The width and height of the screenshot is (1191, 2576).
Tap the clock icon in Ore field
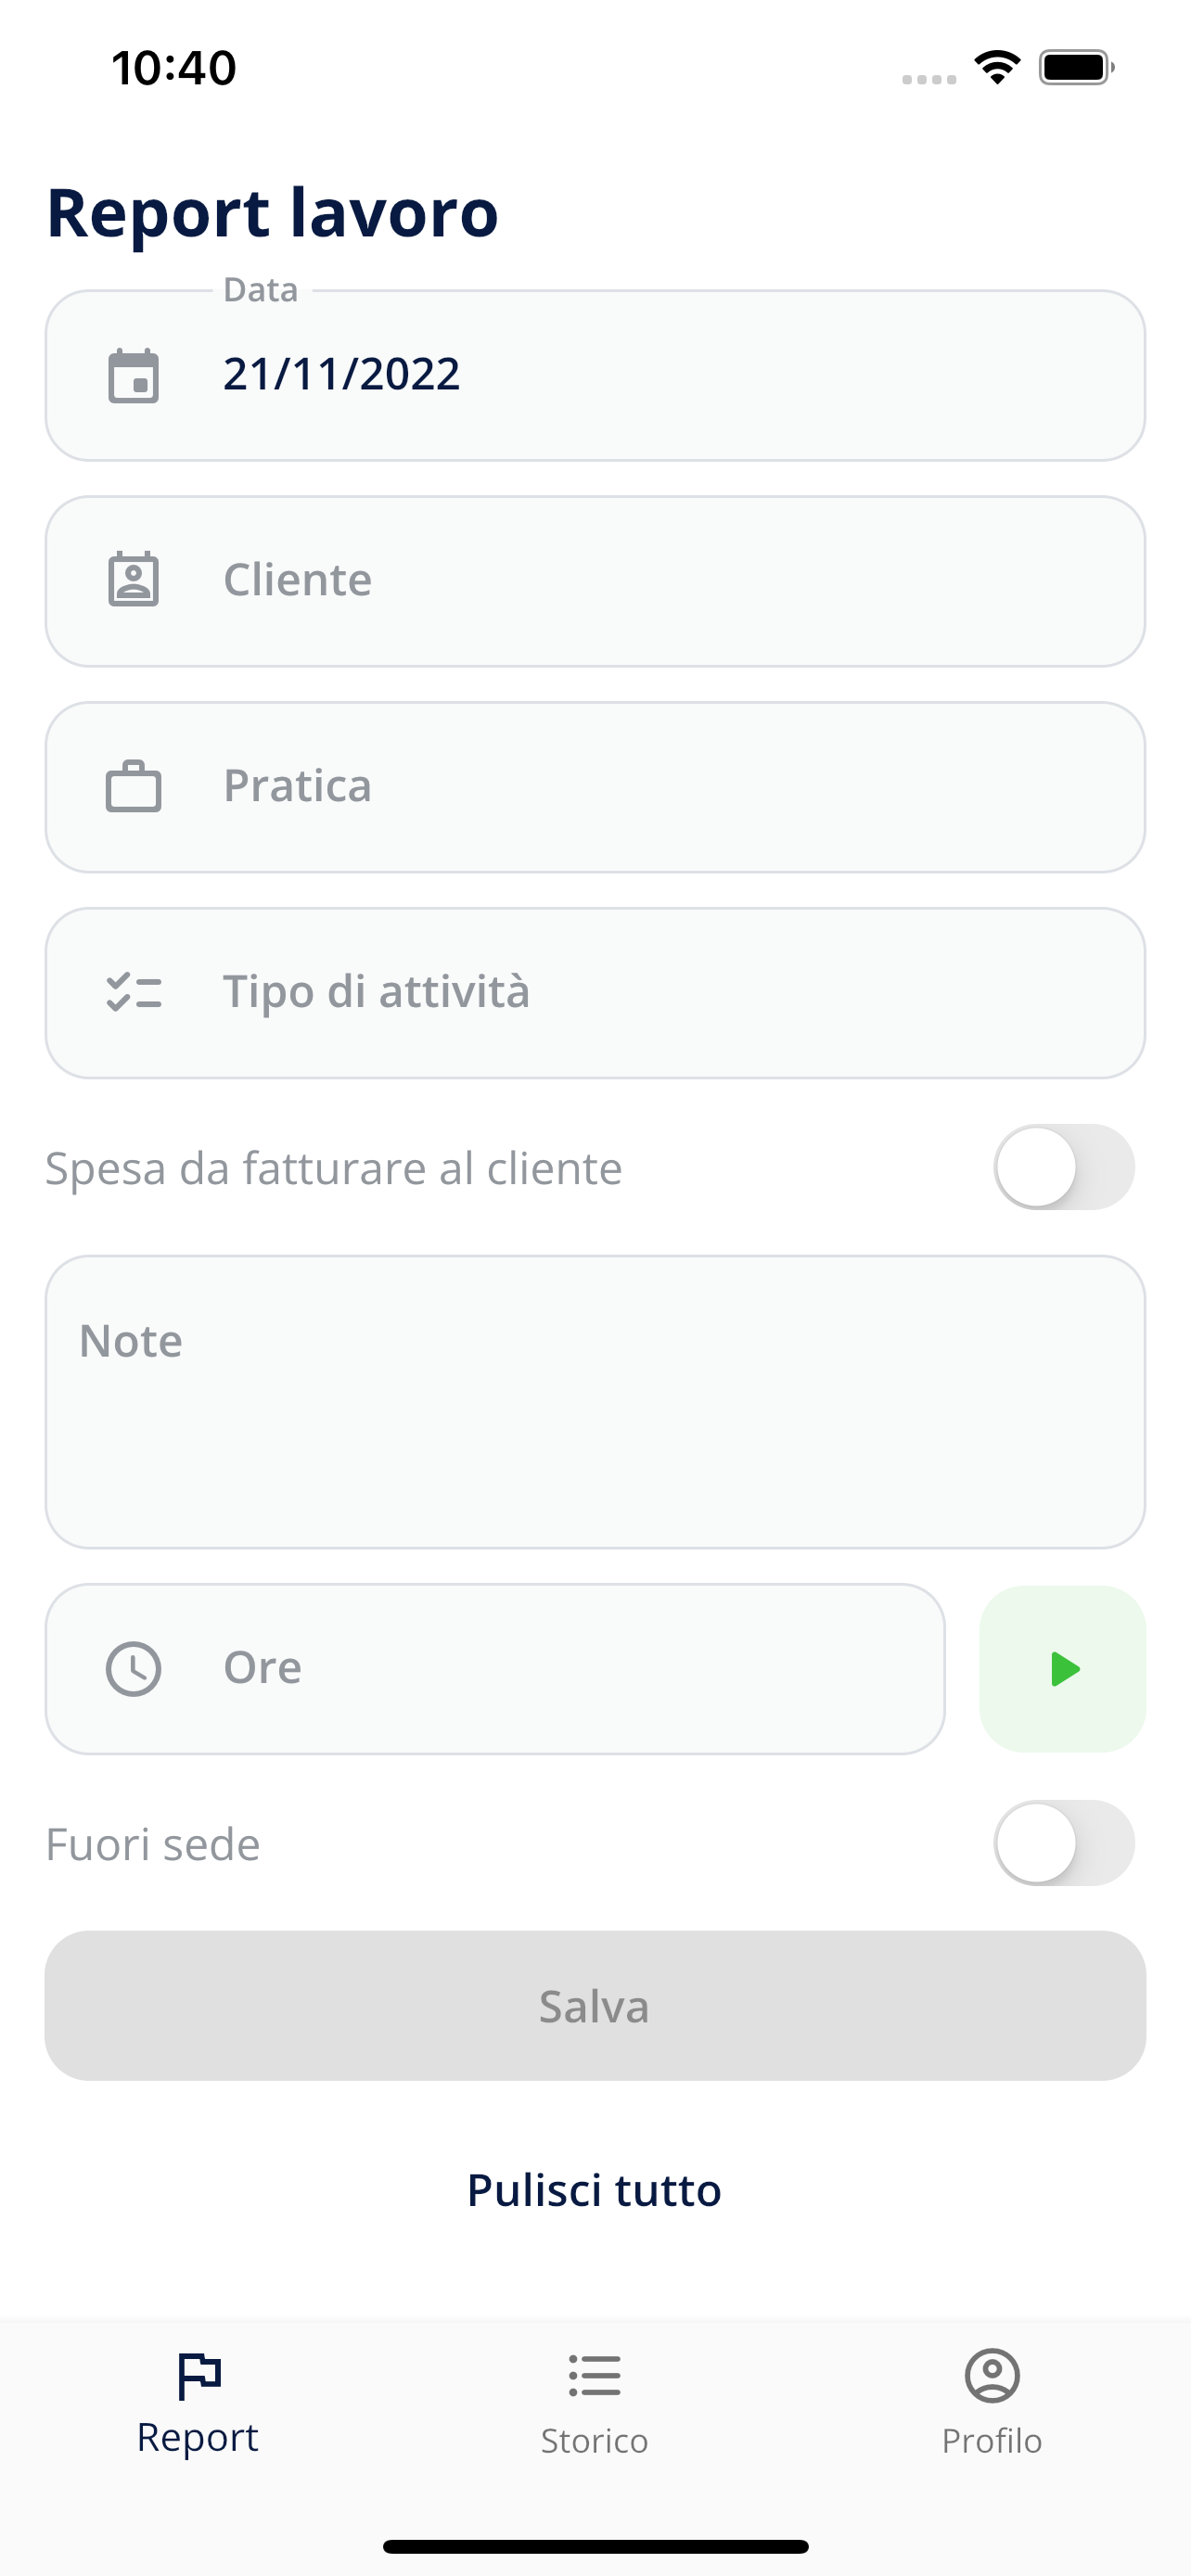coord(133,1669)
